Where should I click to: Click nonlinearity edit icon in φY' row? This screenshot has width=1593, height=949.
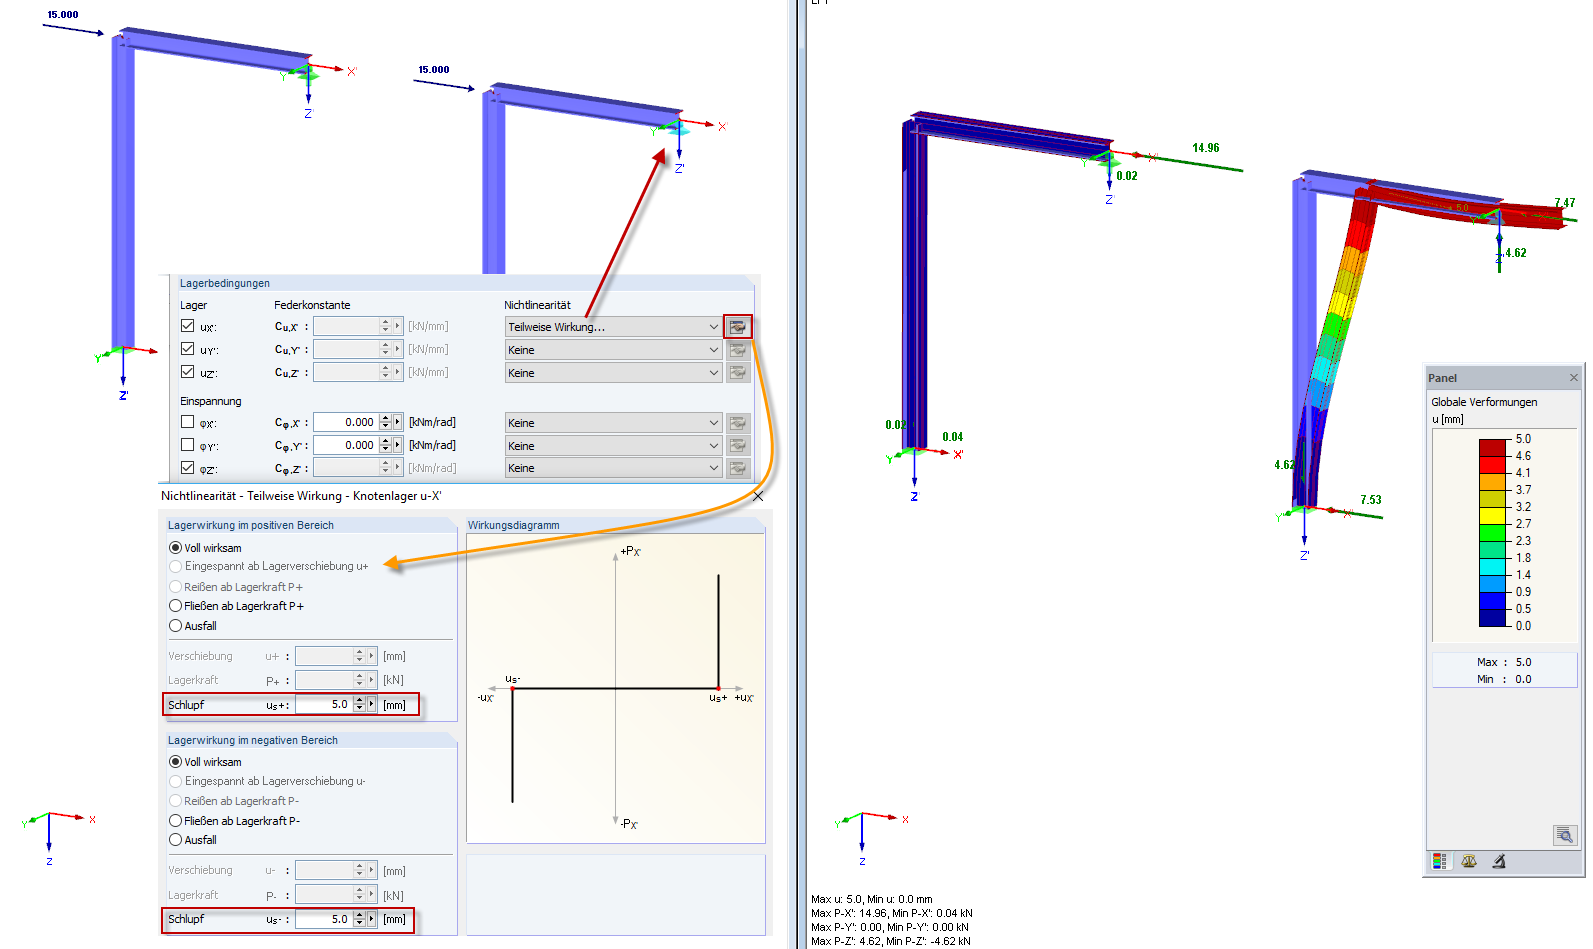click(737, 446)
